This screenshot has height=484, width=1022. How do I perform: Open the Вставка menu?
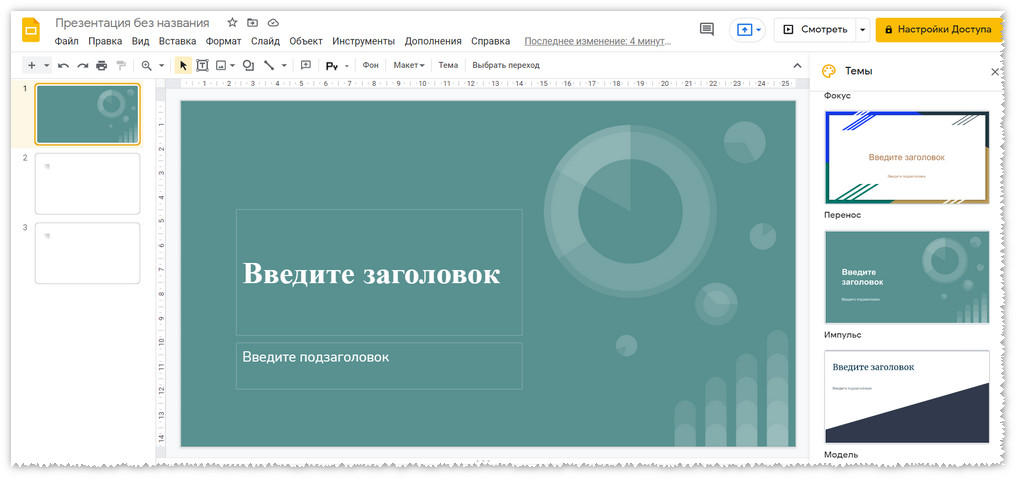[177, 41]
